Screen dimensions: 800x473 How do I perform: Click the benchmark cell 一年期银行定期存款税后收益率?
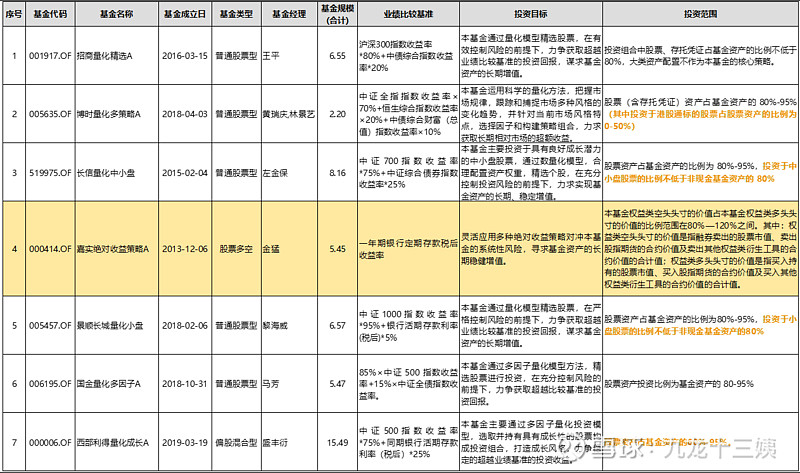point(408,249)
